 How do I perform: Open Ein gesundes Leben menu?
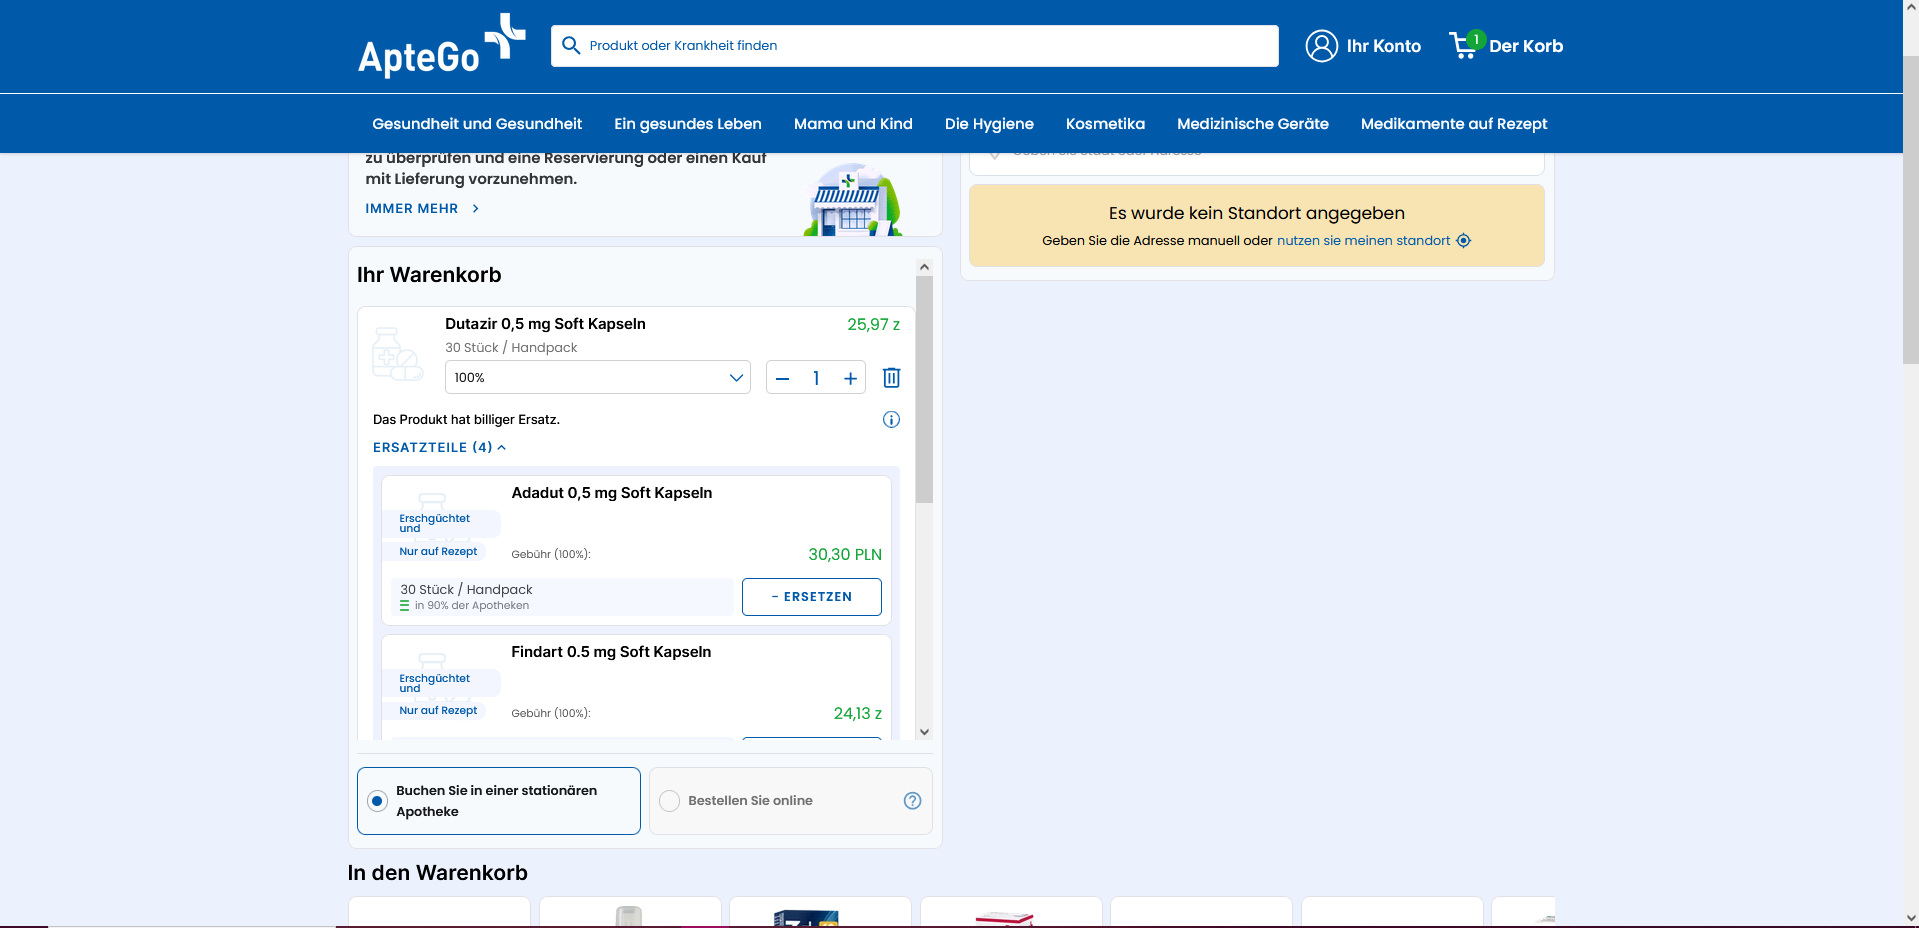(x=688, y=124)
